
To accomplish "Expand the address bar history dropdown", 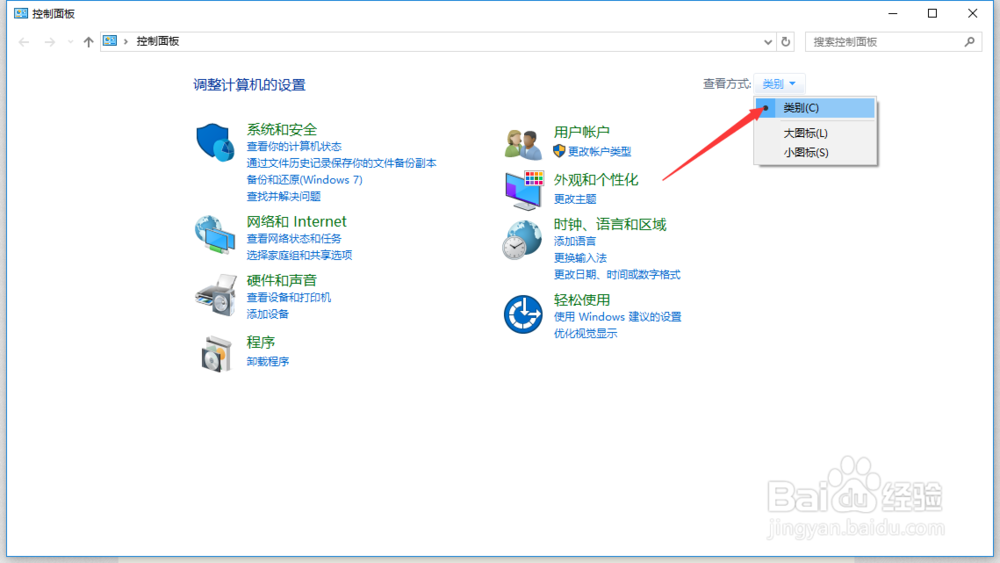I will tap(768, 41).
